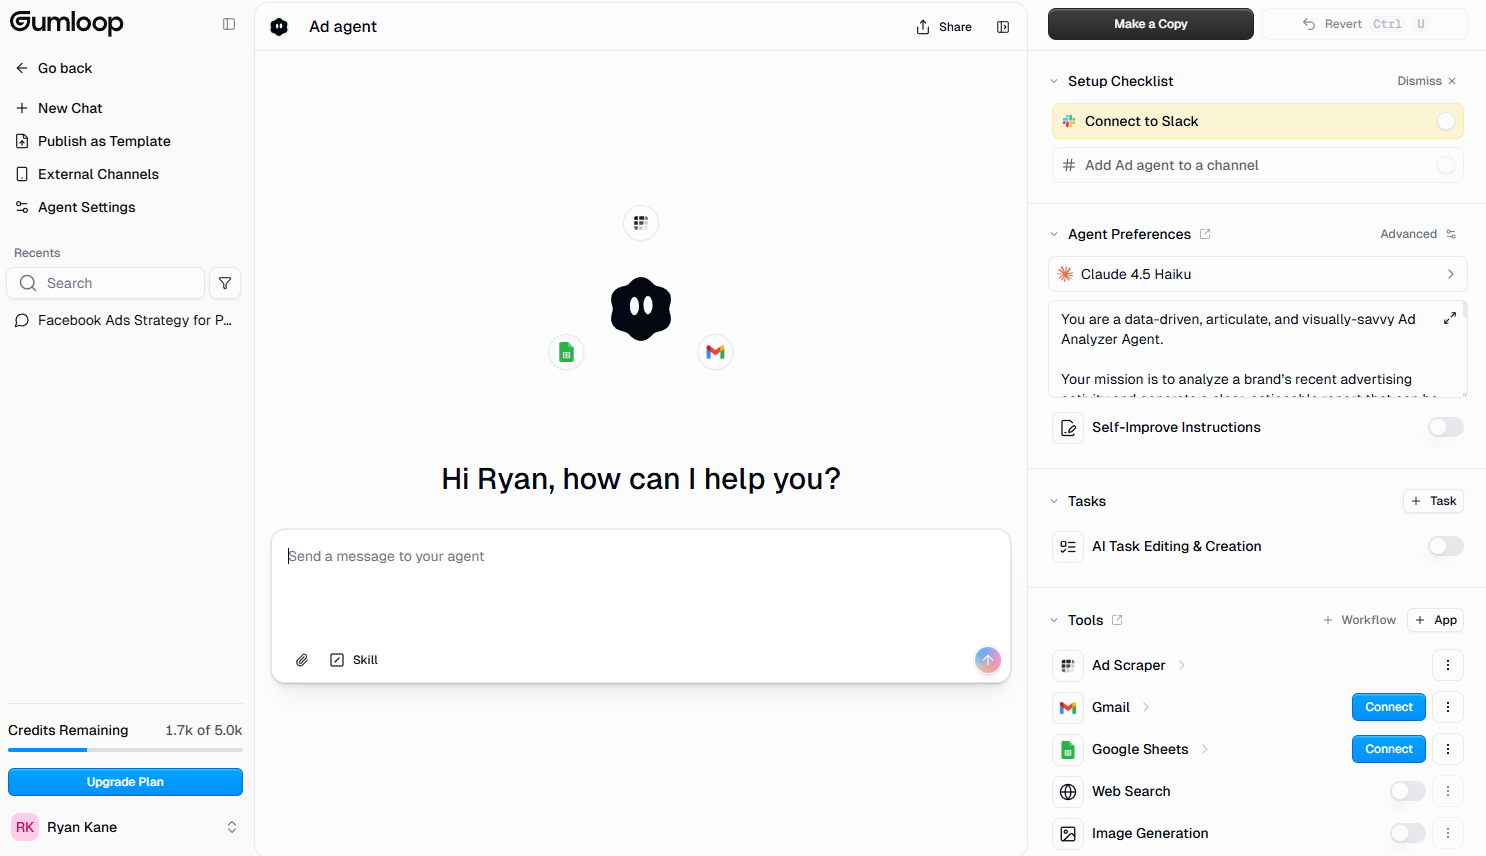
Task: Click the Credits Remaining progress bar
Action: pyautogui.click(x=125, y=750)
